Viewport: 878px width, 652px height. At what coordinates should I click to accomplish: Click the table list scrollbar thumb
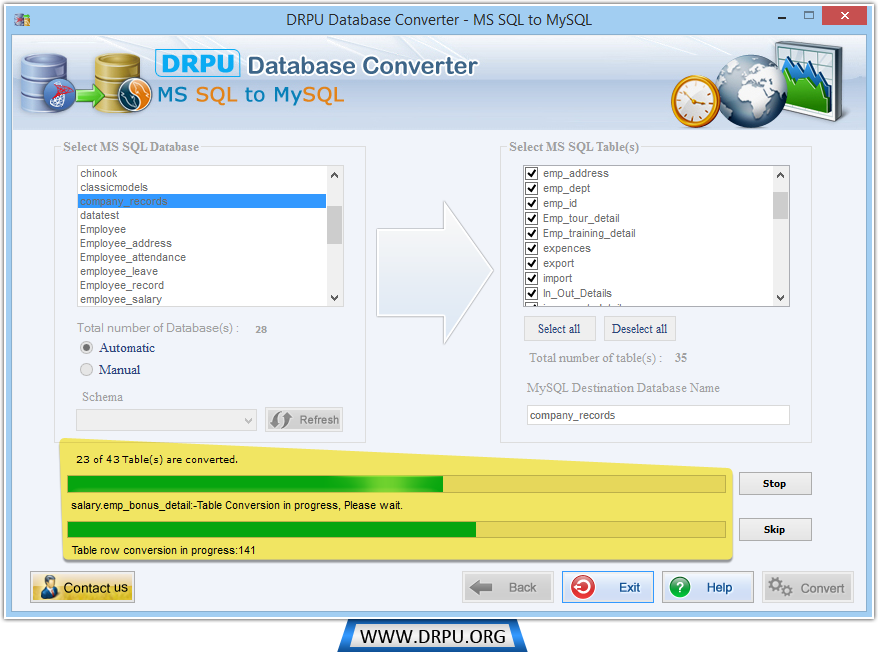(781, 205)
